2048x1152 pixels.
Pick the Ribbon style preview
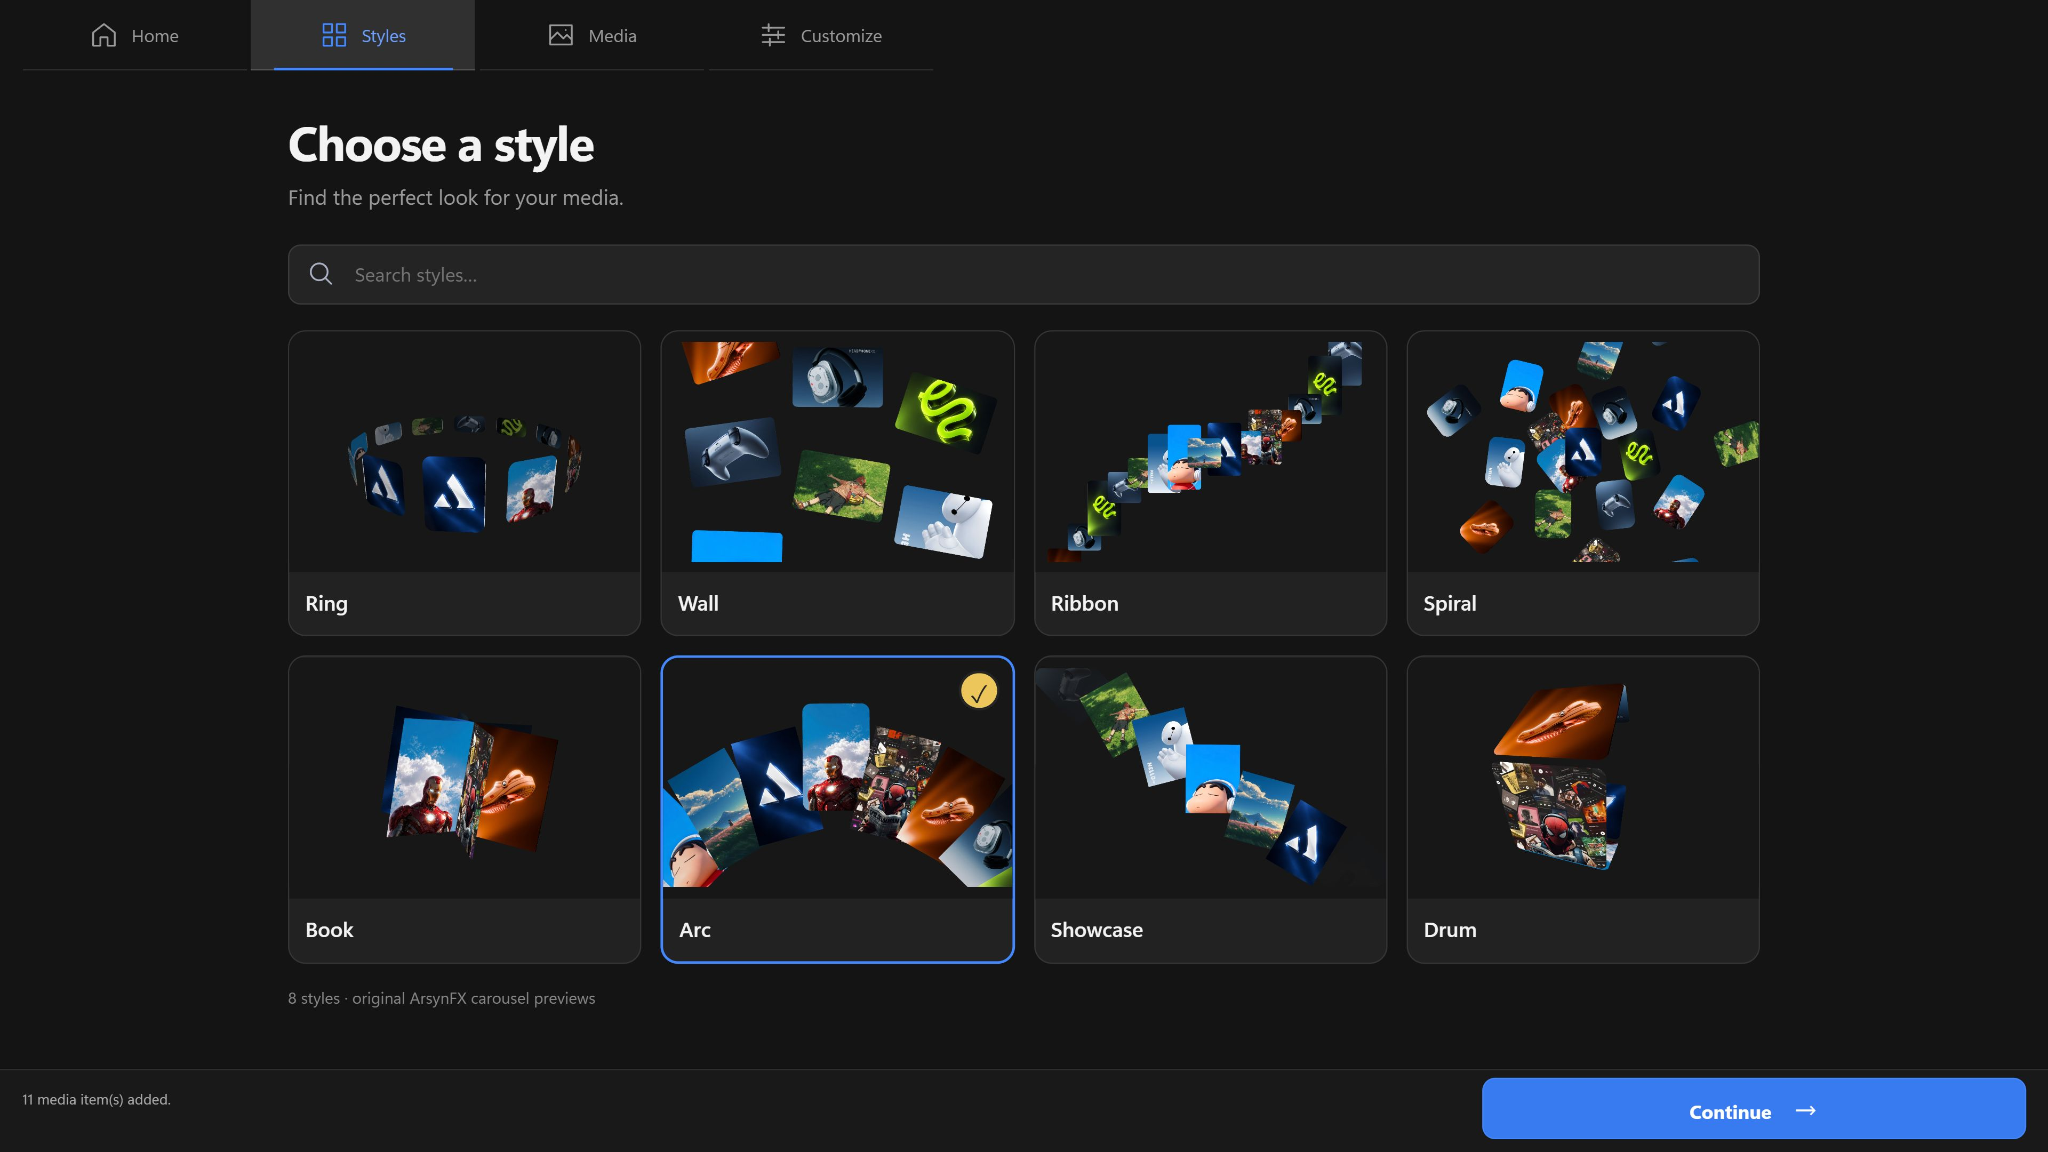tap(1210, 452)
